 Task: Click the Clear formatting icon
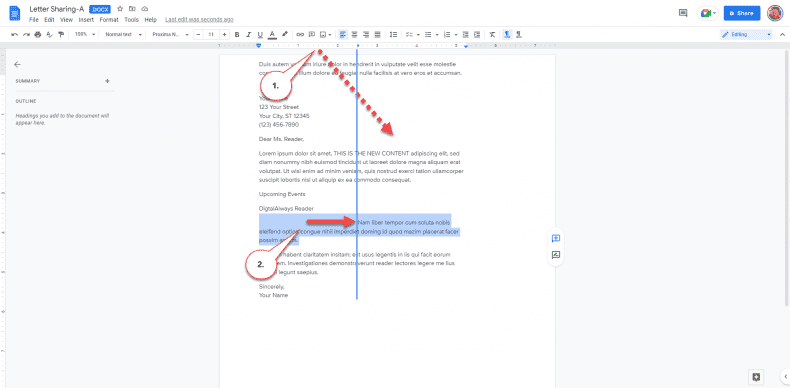click(492, 34)
